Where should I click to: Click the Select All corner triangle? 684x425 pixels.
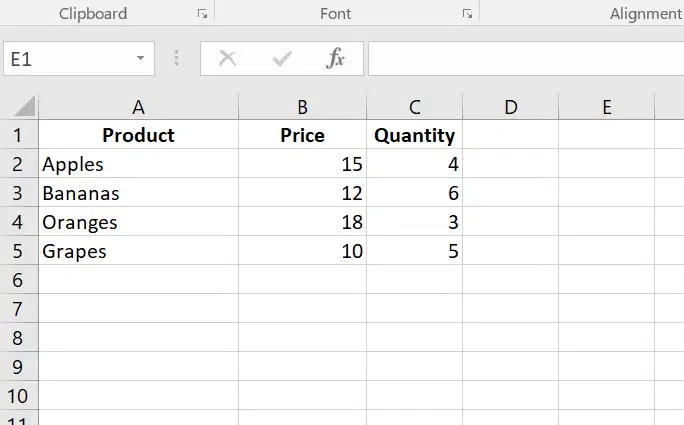click(x=24, y=106)
